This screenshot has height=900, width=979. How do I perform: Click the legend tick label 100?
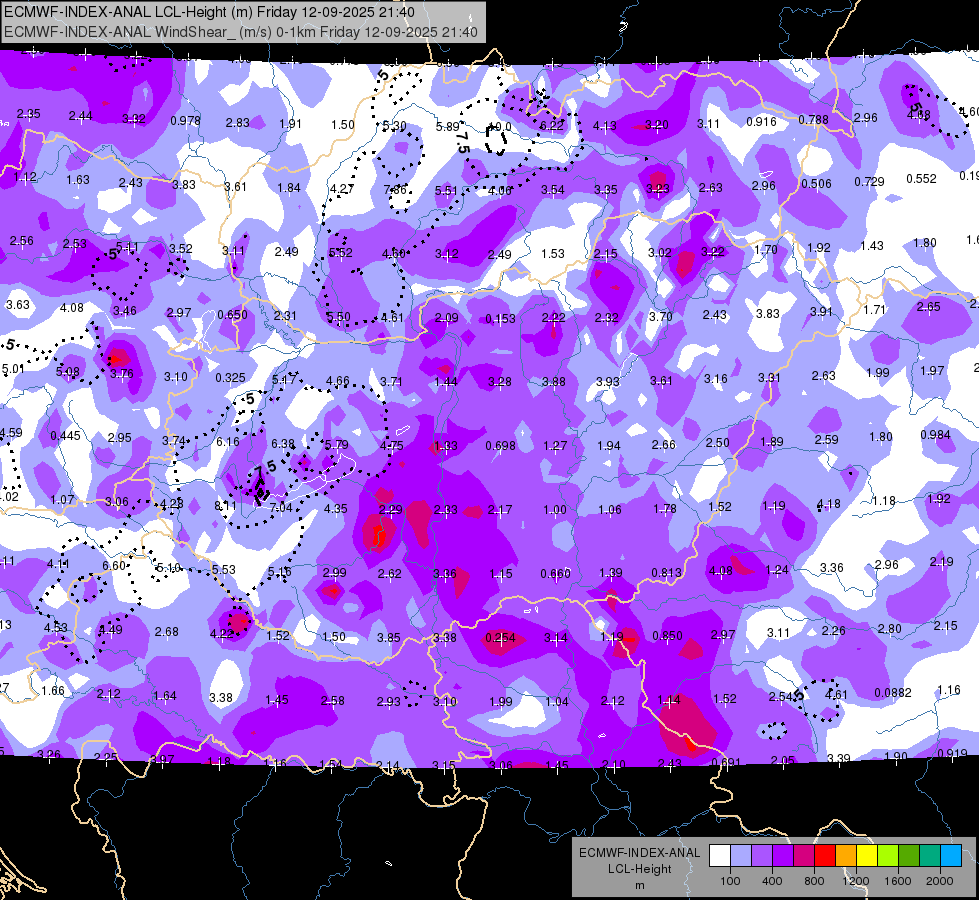(x=730, y=881)
